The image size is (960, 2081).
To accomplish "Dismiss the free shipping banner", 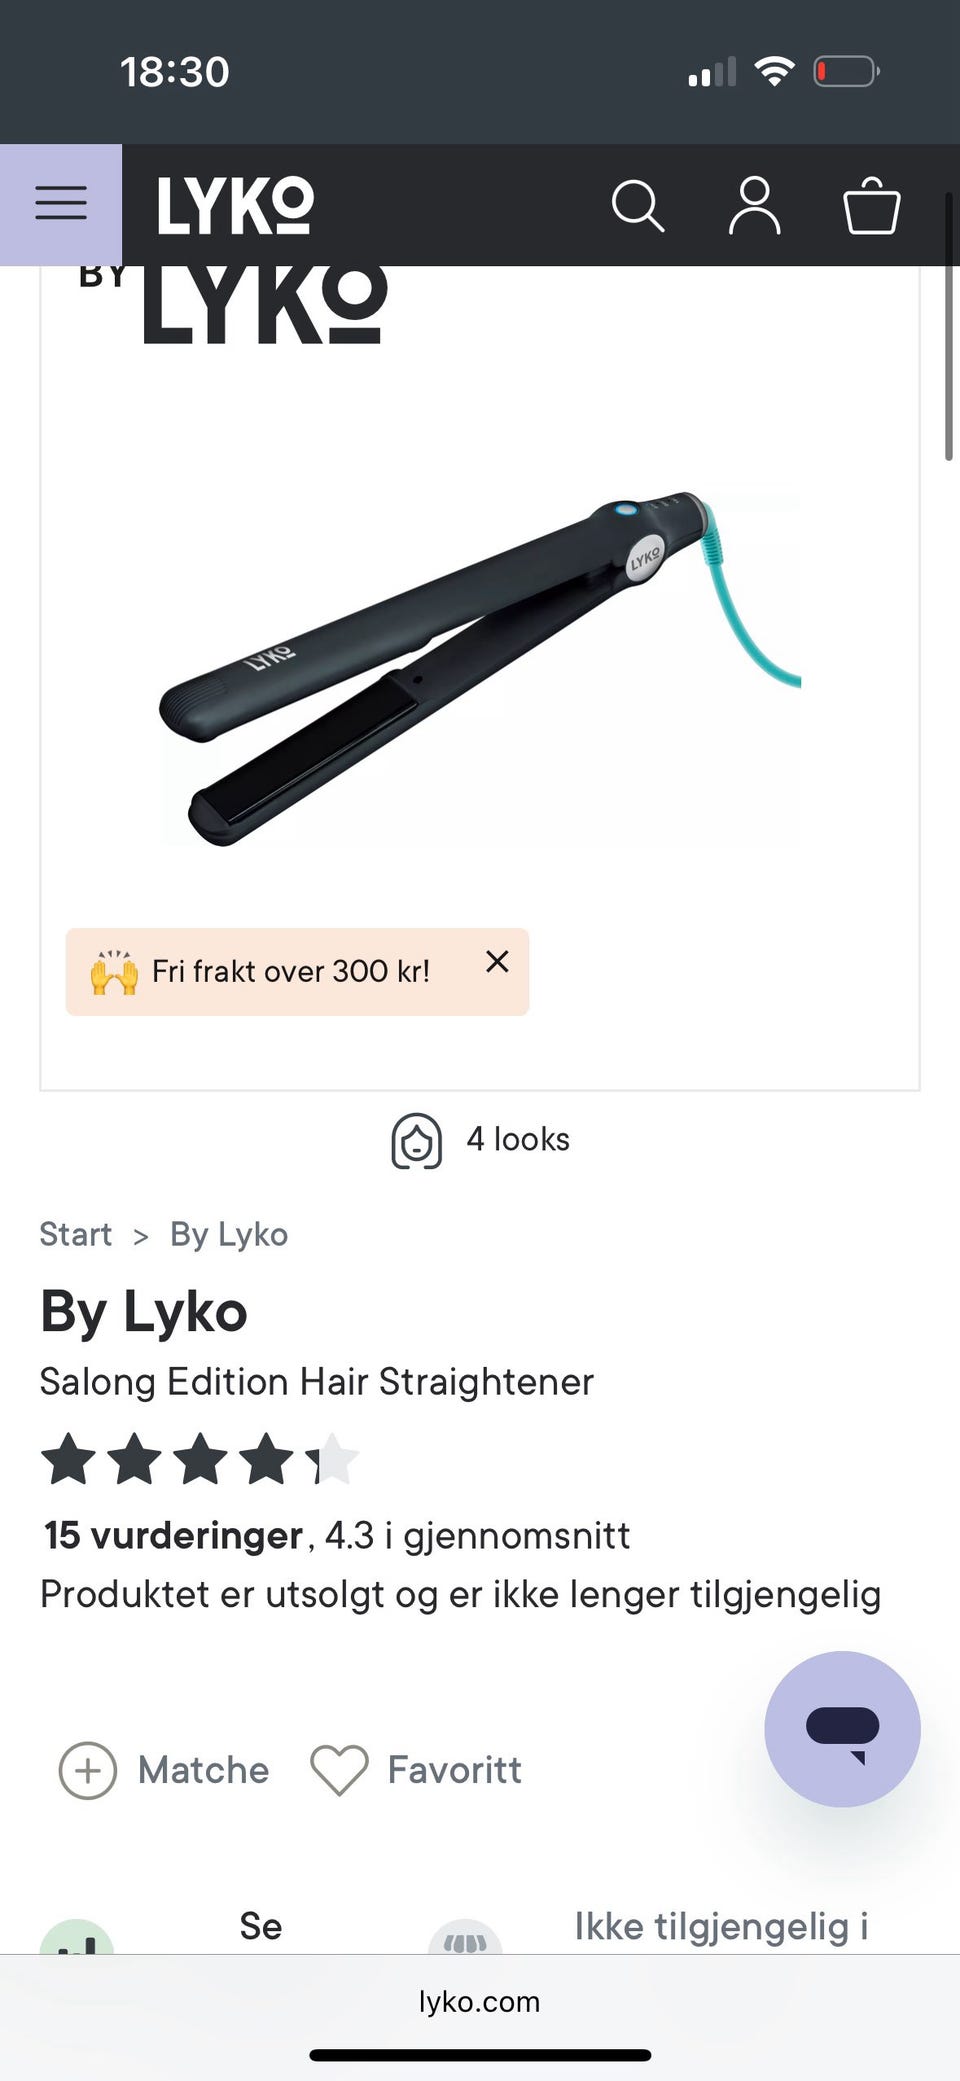I will point(497,962).
